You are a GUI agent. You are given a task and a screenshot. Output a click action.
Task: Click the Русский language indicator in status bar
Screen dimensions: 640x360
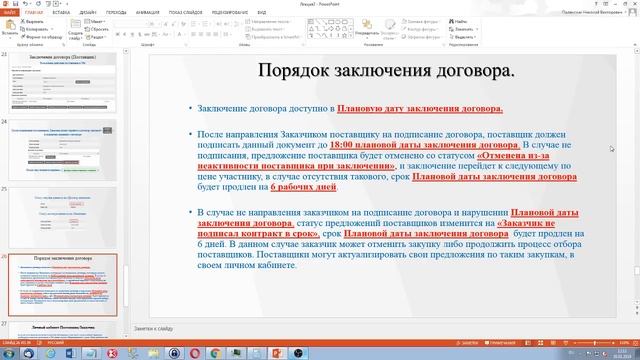(56, 343)
